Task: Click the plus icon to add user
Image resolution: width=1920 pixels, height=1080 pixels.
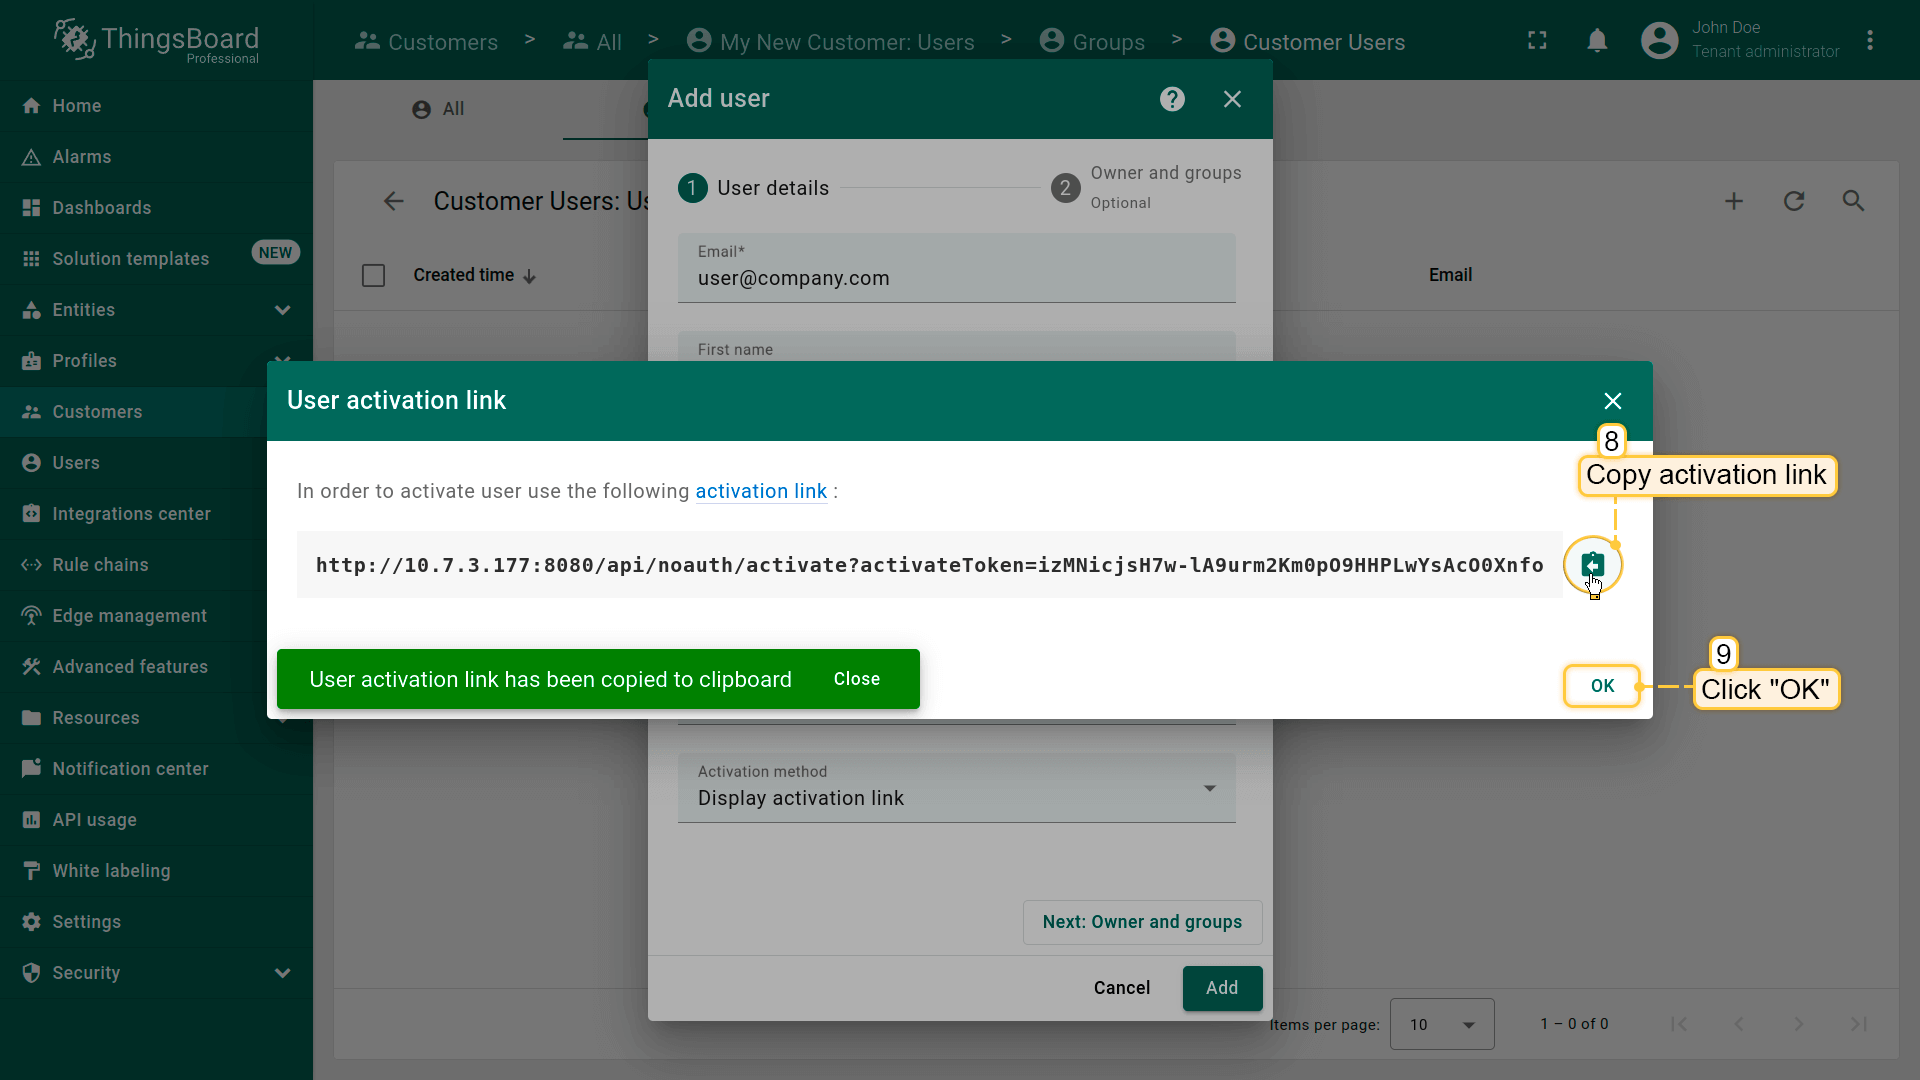Action: [x=1734, y=201]
